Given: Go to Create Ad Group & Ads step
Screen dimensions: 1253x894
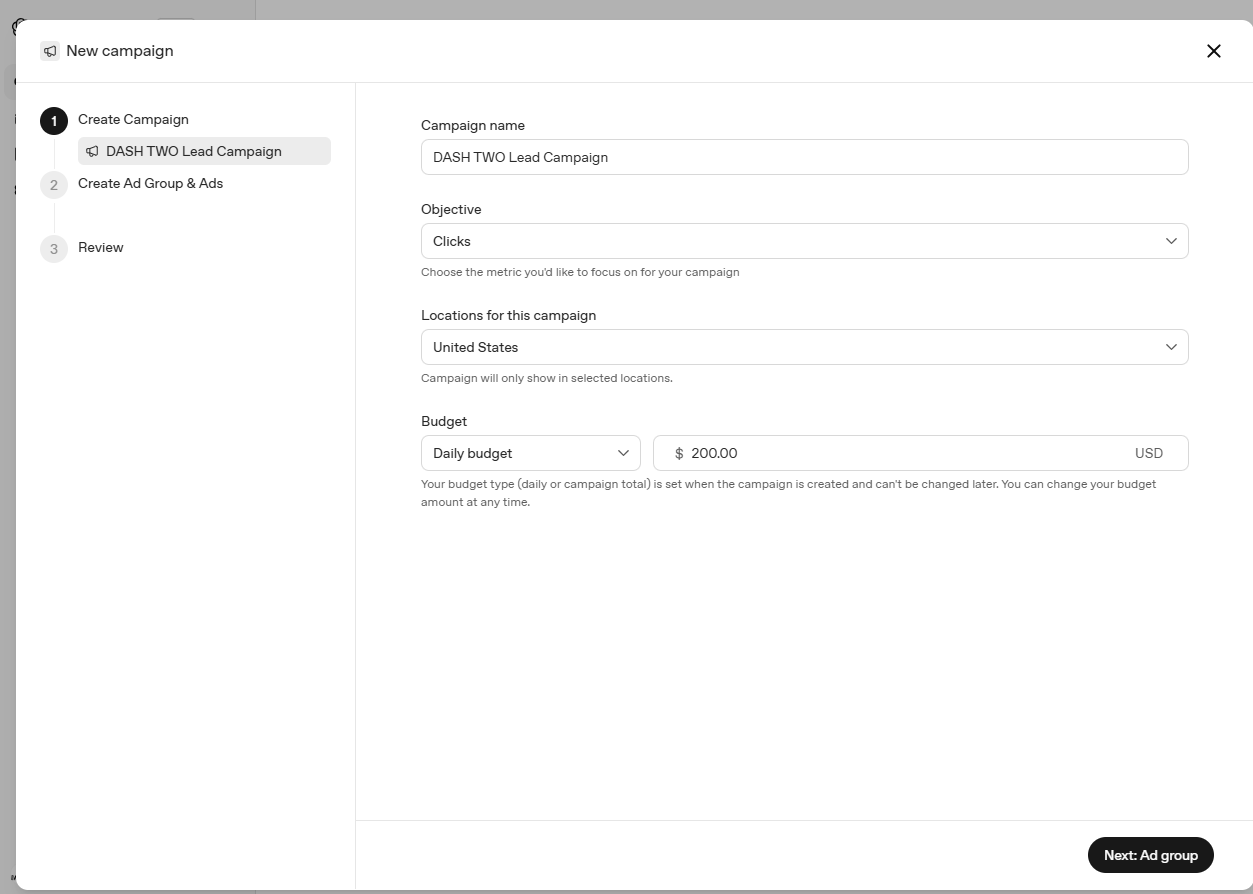Looking at the screenshot, I should click(x=150, y=183).
